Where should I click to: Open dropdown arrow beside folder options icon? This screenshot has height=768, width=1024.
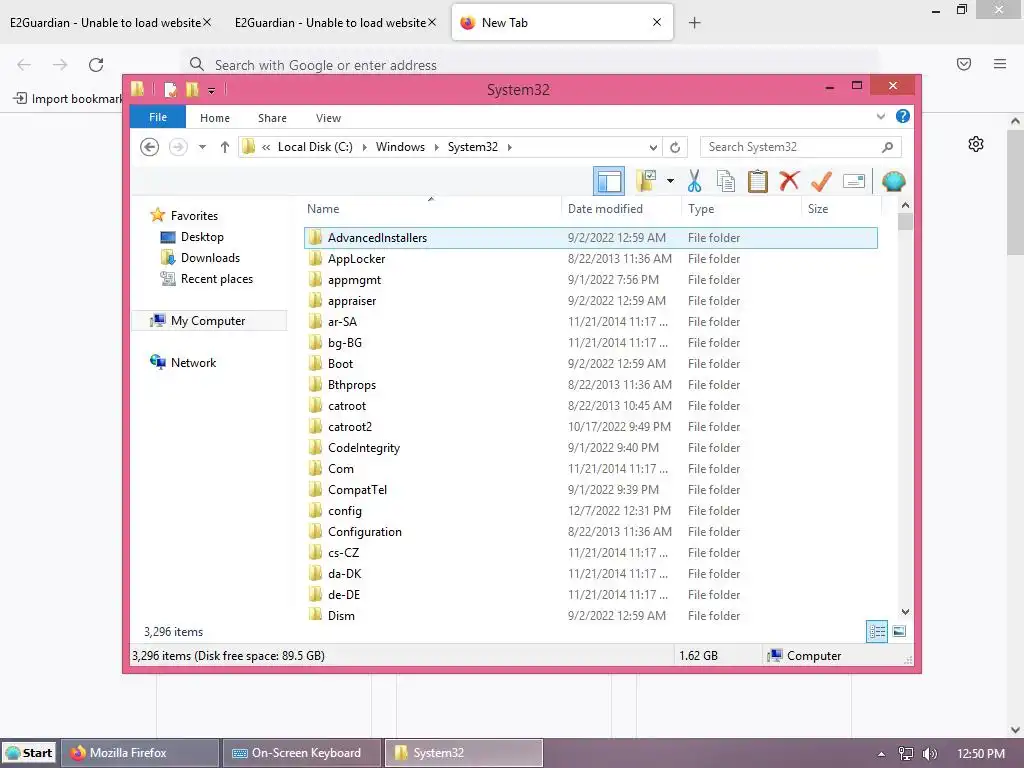pos(670,181)
